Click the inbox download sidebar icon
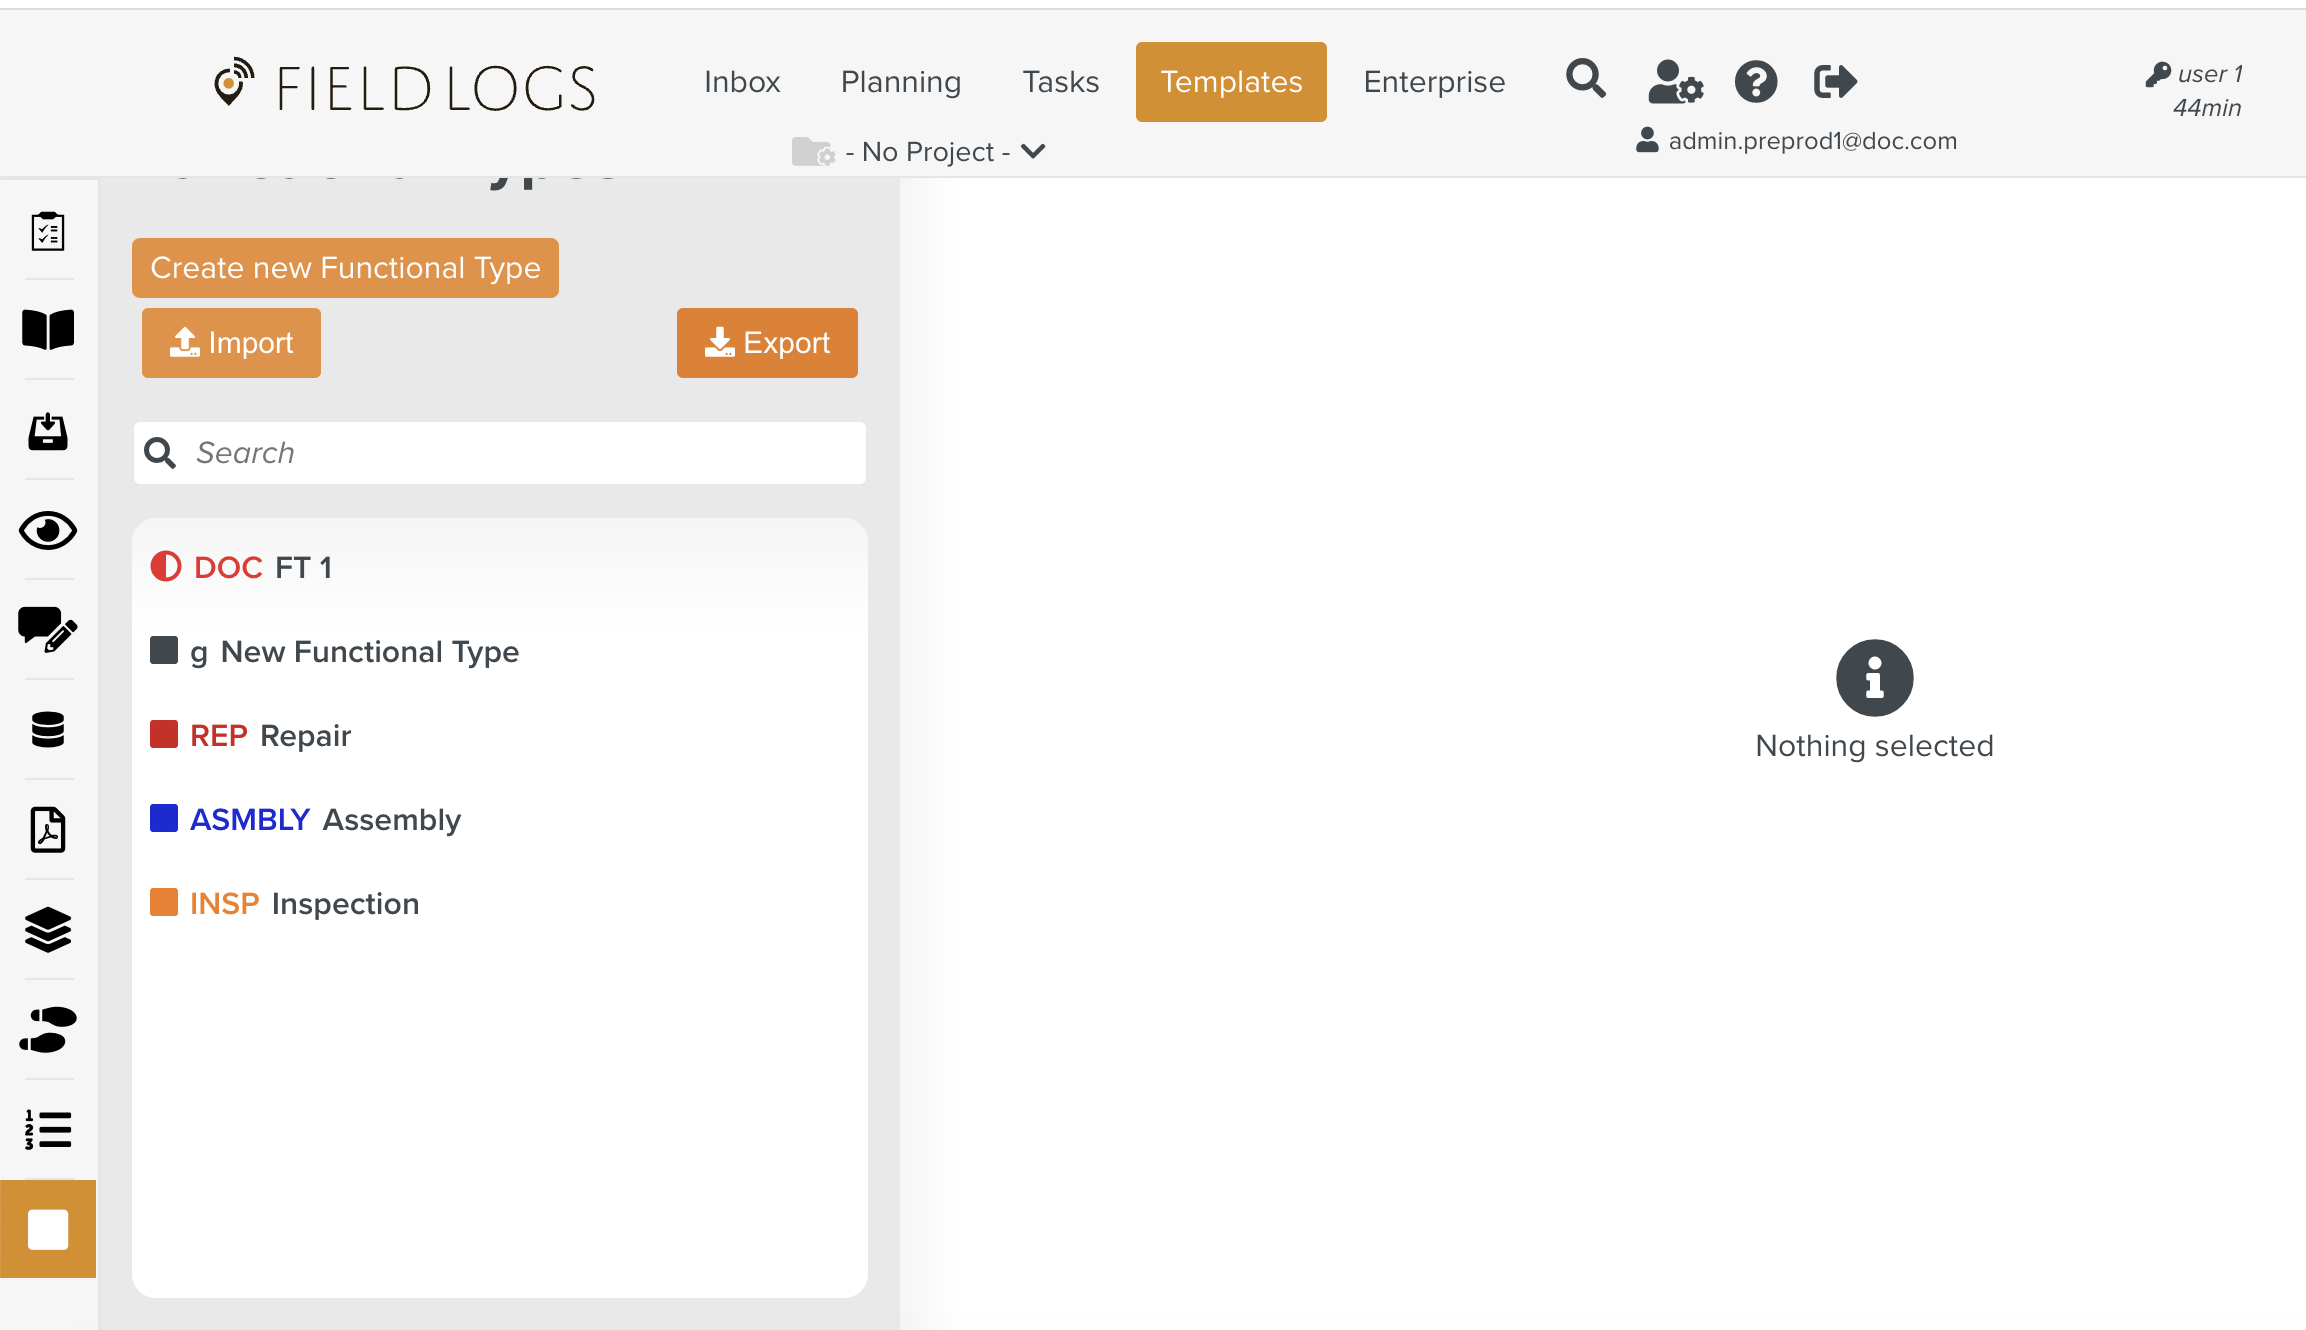This screenshot has width=2306, height=1330. (x=47, y=431)
